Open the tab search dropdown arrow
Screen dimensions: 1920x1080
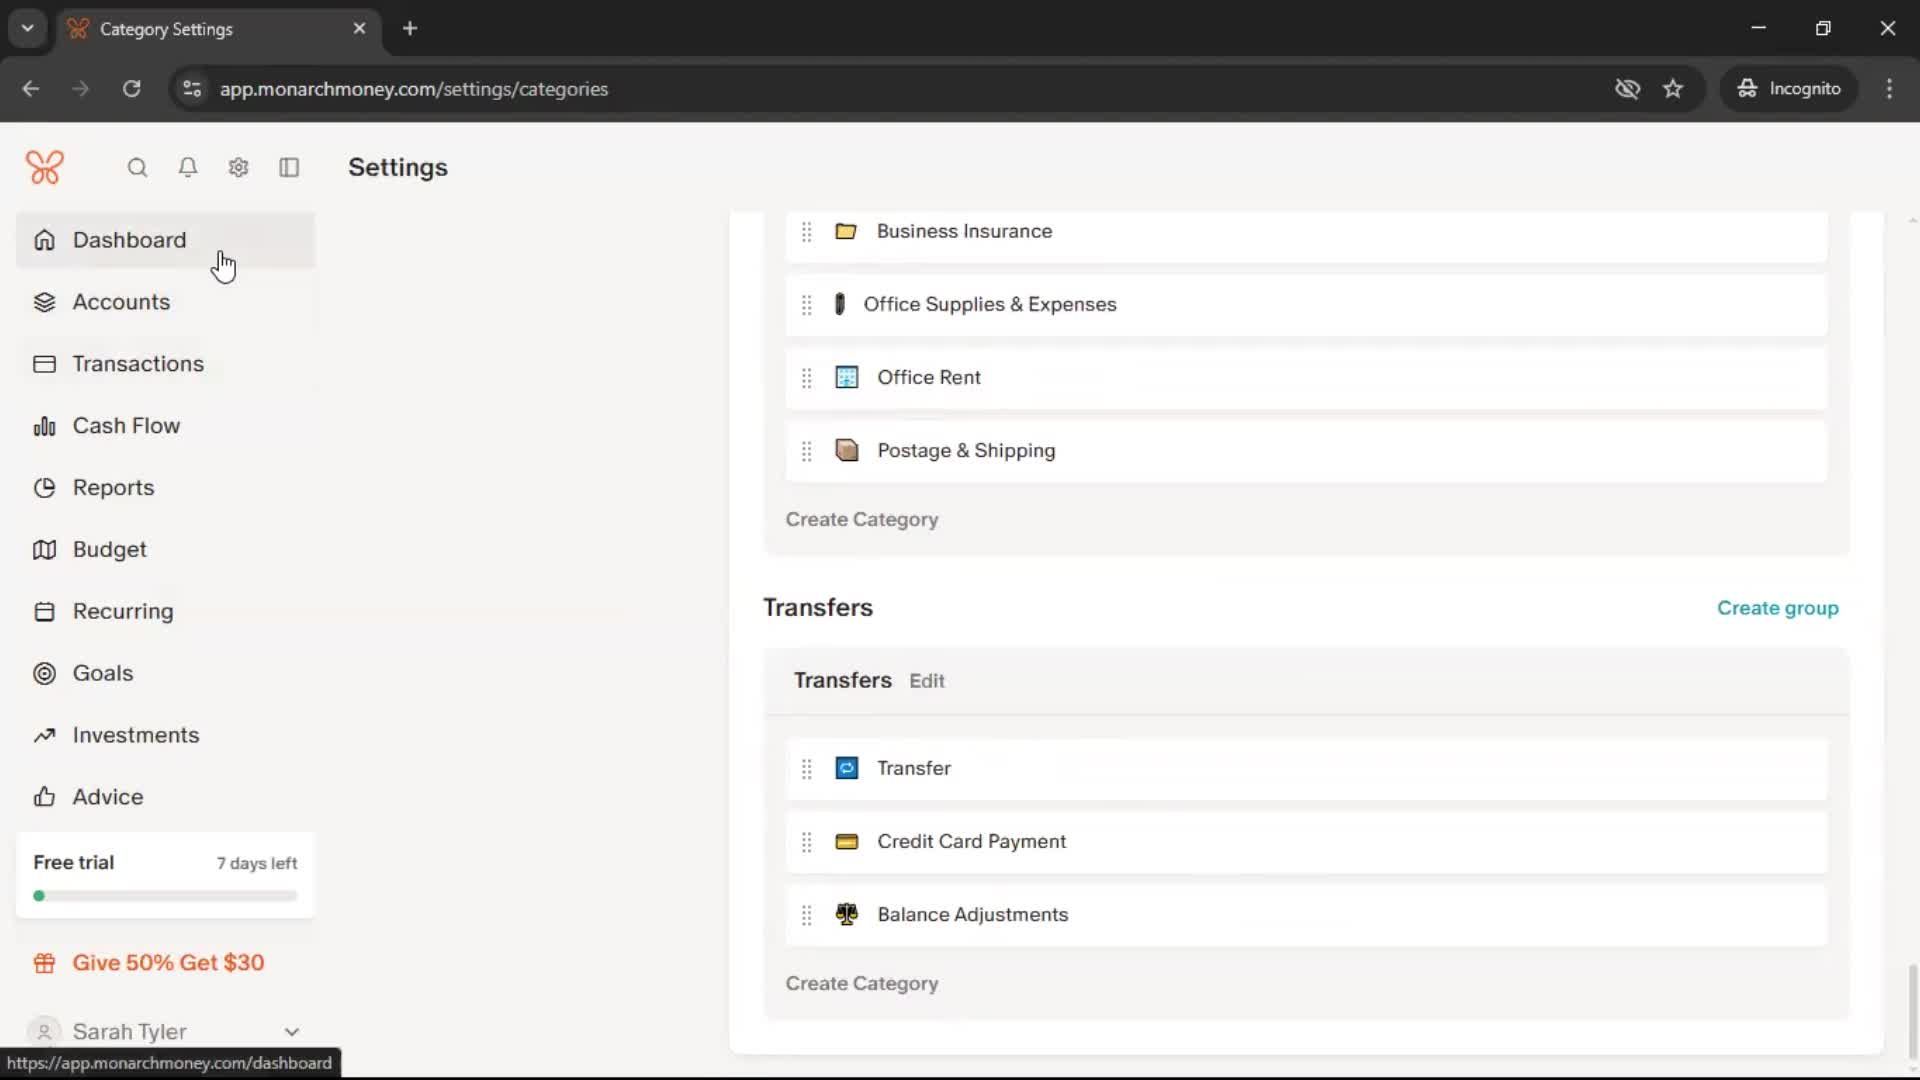(x=28, y=28)
